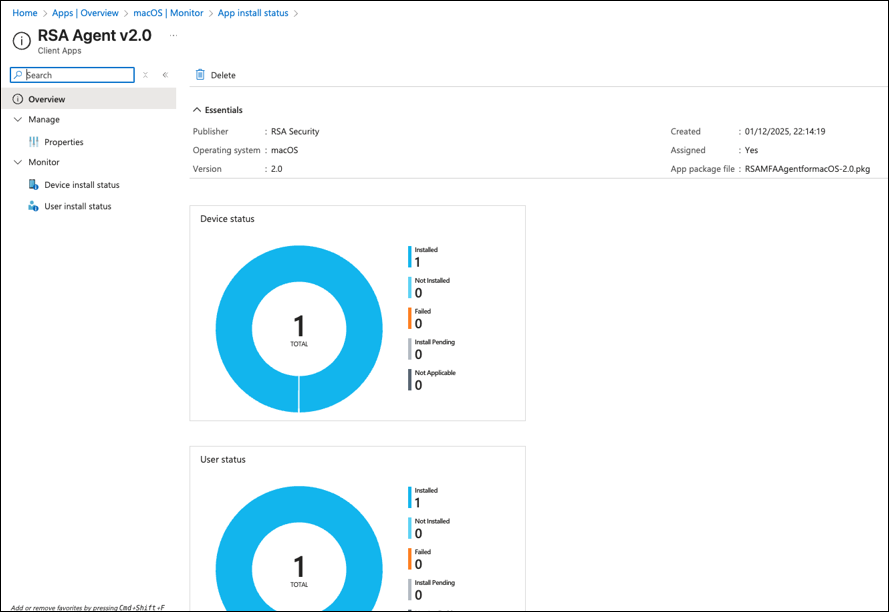This screenshot has height=612, width=889.
Task: Click the info icon beside the RSA Agent title
Action: (x=21, y=41)
